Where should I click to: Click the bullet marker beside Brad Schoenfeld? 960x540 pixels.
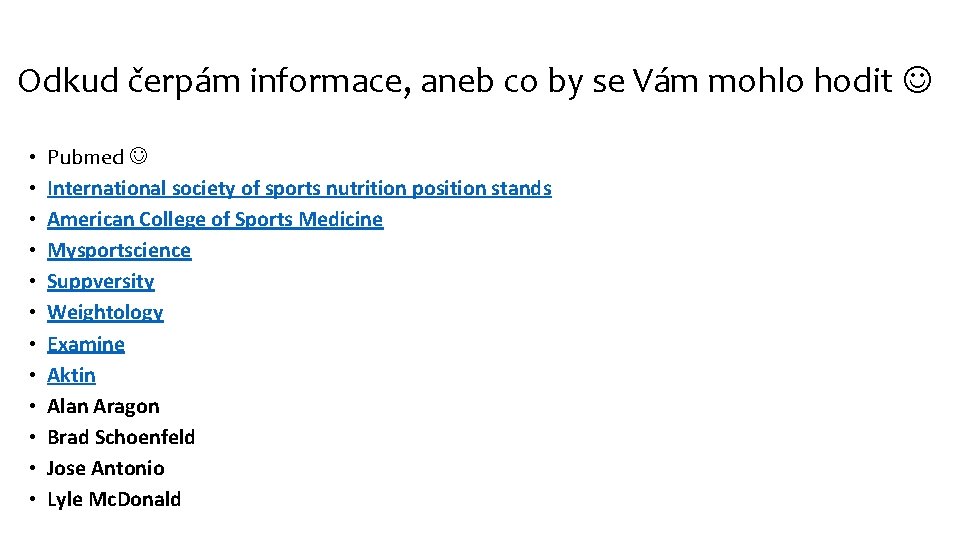pyautogui.click(x=32, y=438)
